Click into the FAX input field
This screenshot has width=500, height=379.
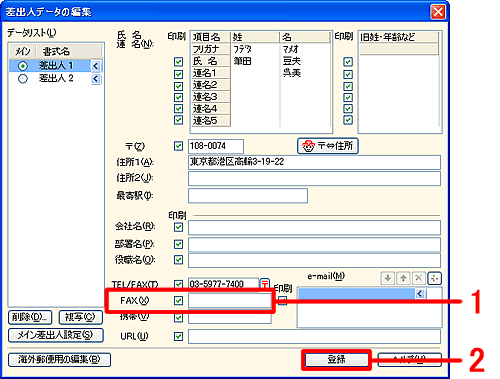point(230,301)
